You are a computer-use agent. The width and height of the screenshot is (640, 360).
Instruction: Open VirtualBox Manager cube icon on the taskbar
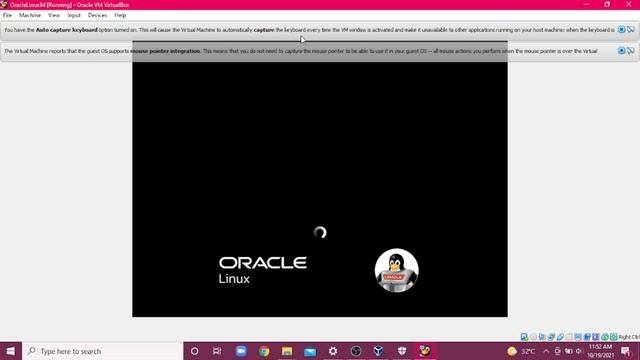(x=379, y=351)
